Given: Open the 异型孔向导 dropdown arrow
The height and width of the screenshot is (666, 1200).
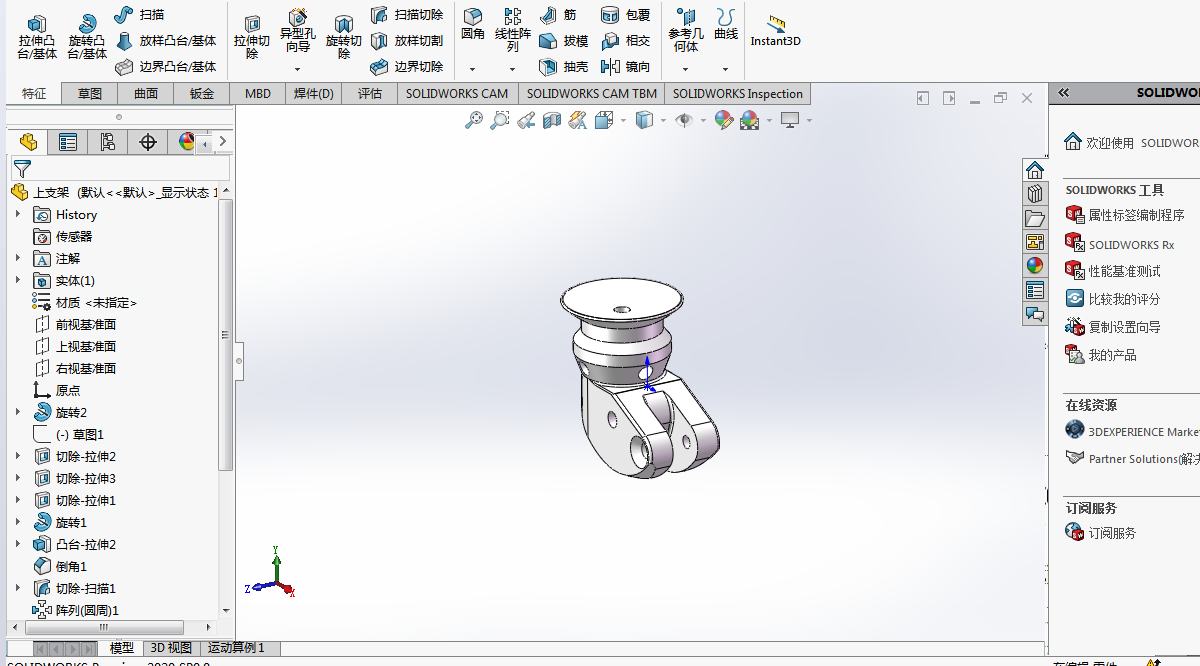Looking at the screenshot, I should point(298,70).
